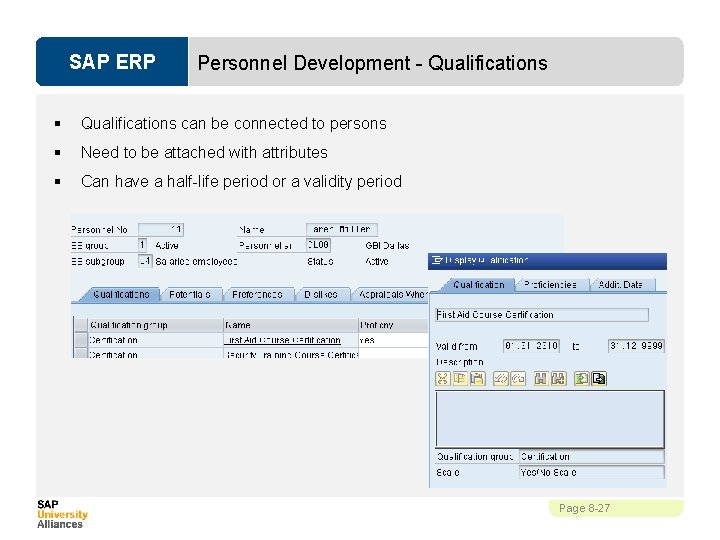Click the 'GBI Dallas' text
The width and height of the screenshot is (720, 540).
coord(387,245)
